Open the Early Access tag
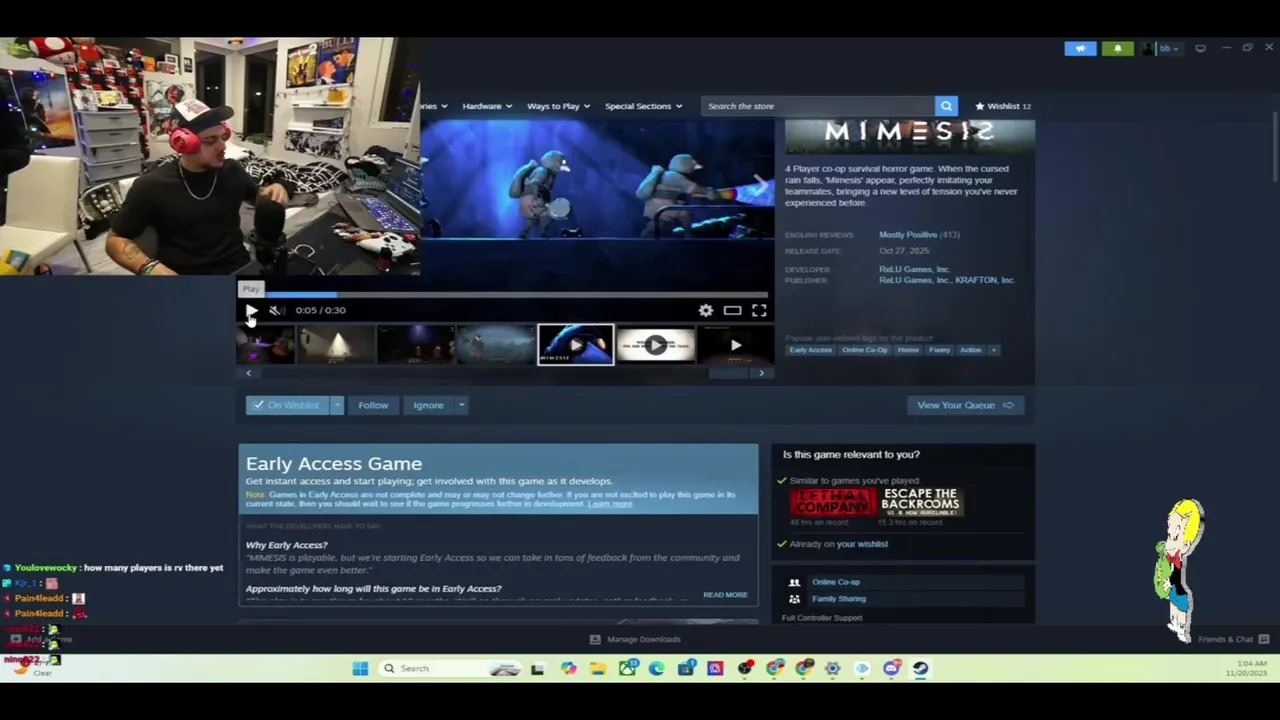This screenshot has width=1280, height=720. (810, 350)
